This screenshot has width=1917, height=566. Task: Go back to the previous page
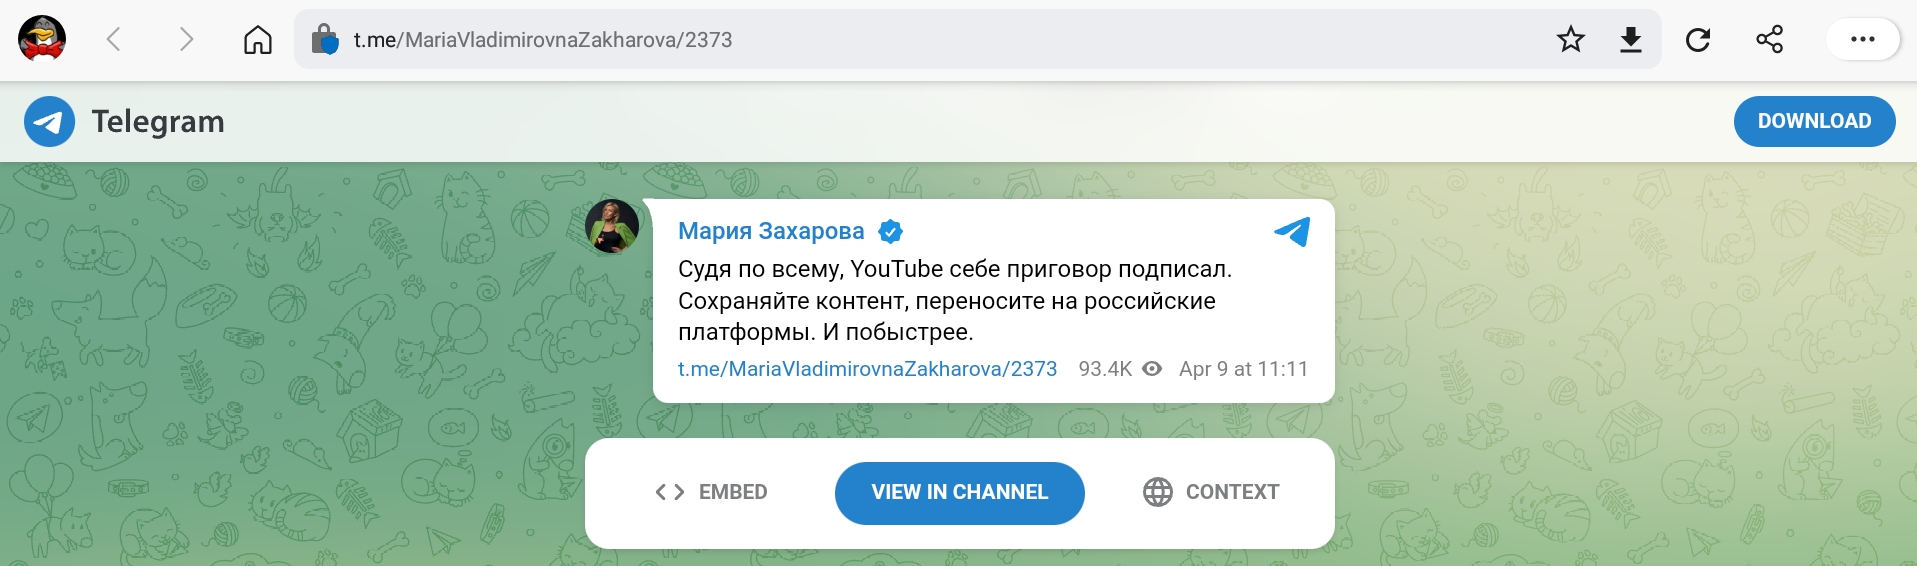point(114,40)
